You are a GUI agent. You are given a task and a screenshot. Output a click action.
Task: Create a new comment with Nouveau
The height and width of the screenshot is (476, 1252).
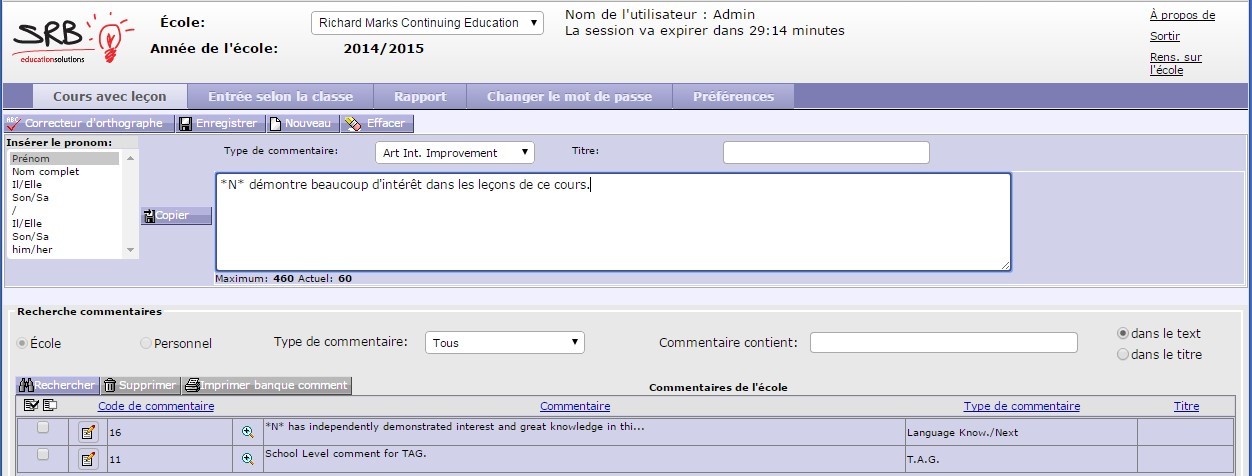pos(300,123)
